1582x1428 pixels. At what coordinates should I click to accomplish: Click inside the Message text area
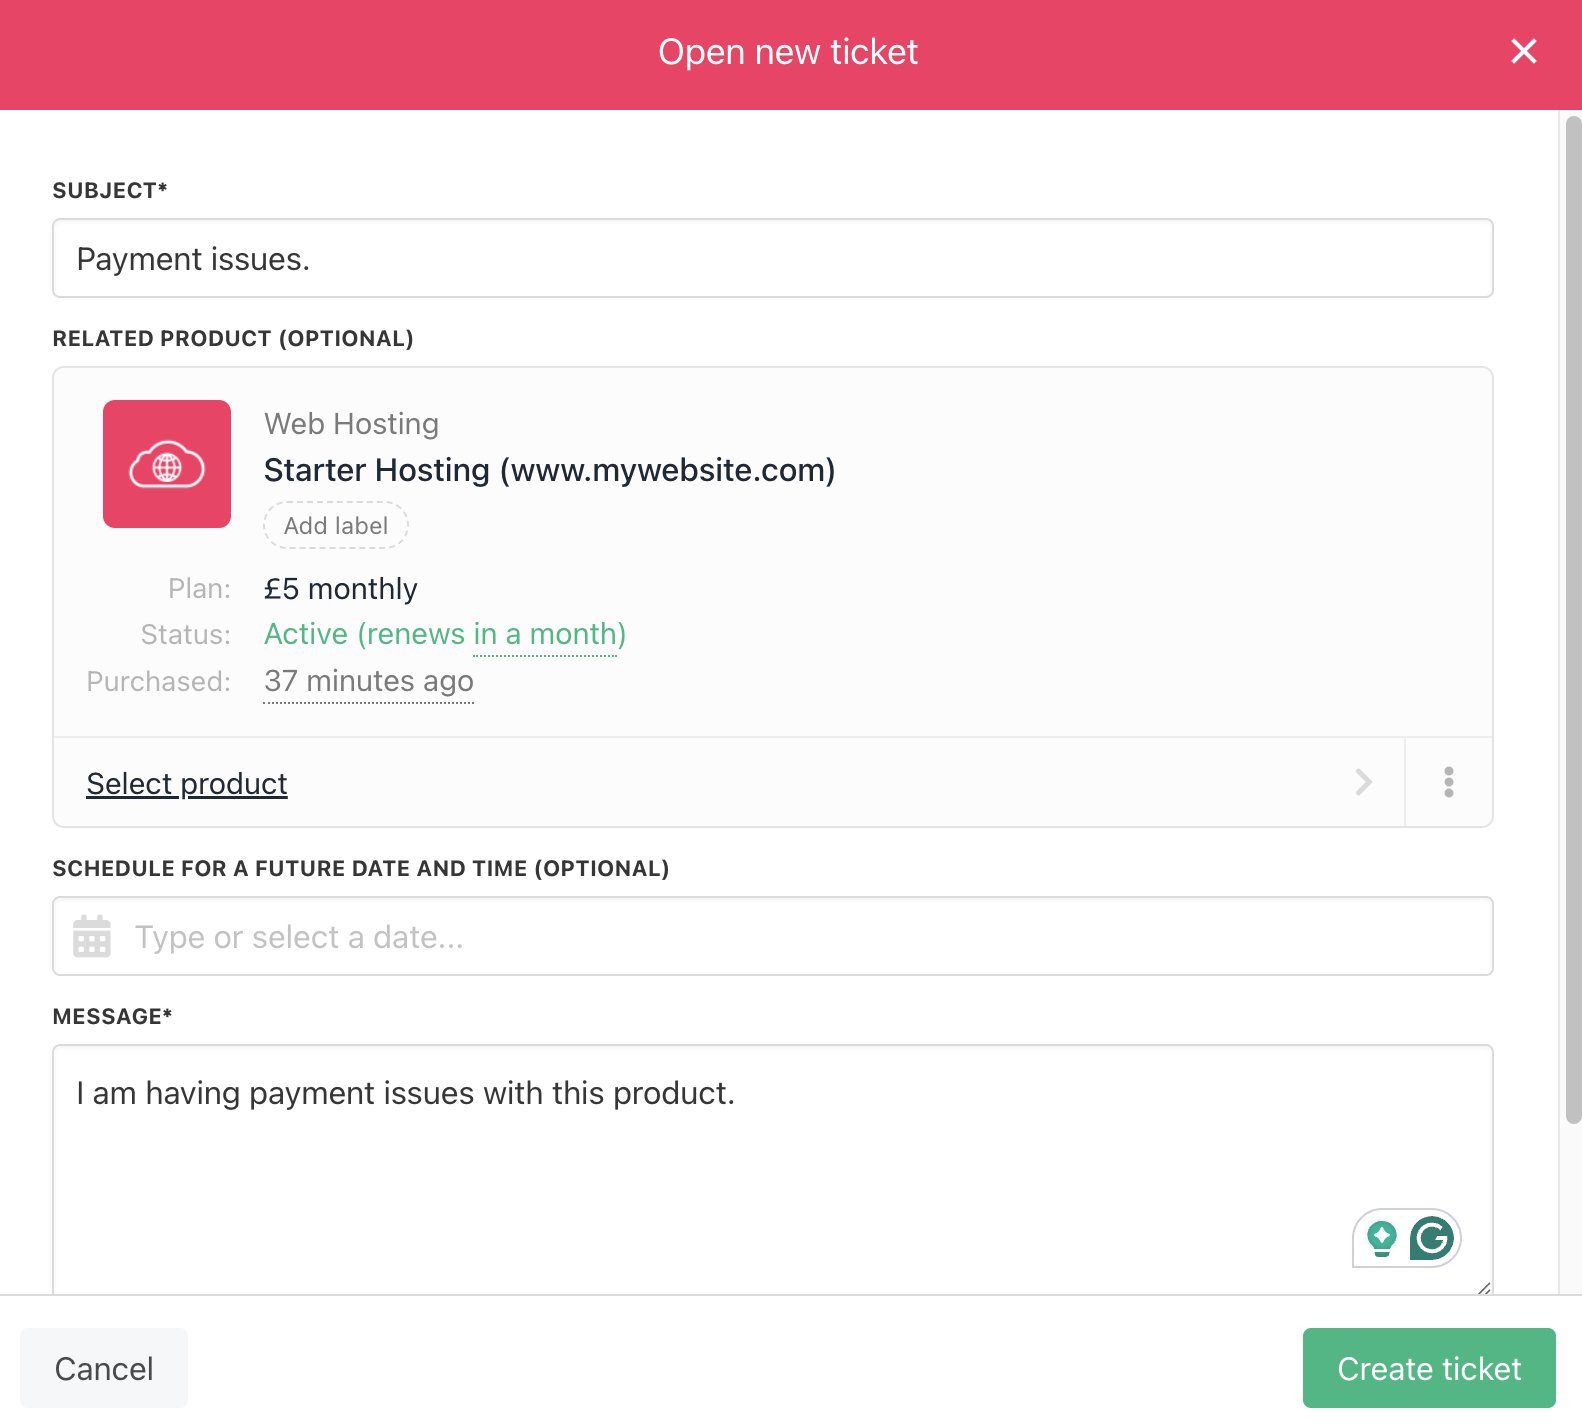(773, 1170)
